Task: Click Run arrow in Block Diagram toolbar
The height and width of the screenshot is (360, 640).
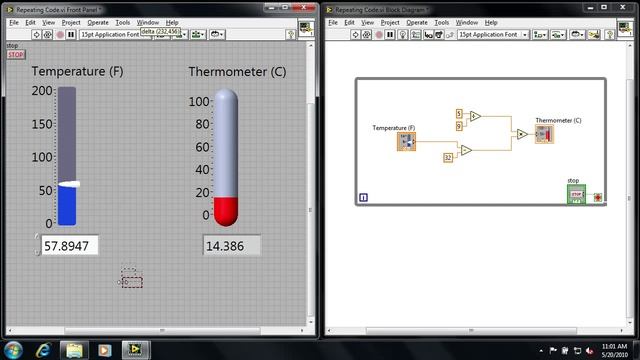Action: (356, 35)
